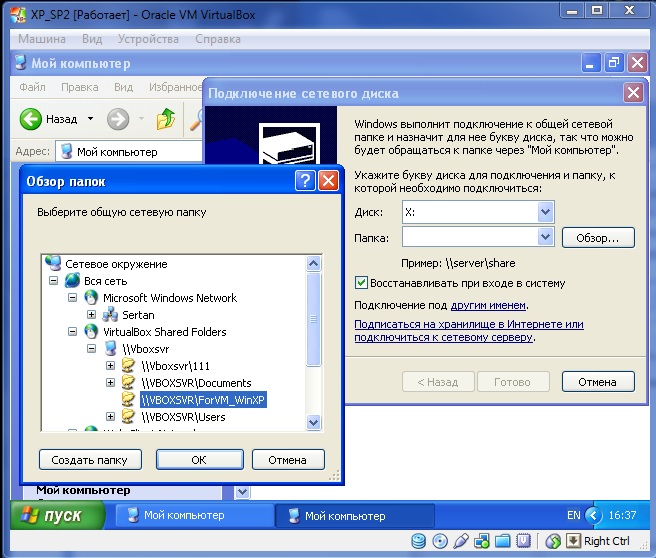Click the address bar Мой компьютер field
Image resolution: width=656 pixels, height=558 pixels.
coord(129,151)
